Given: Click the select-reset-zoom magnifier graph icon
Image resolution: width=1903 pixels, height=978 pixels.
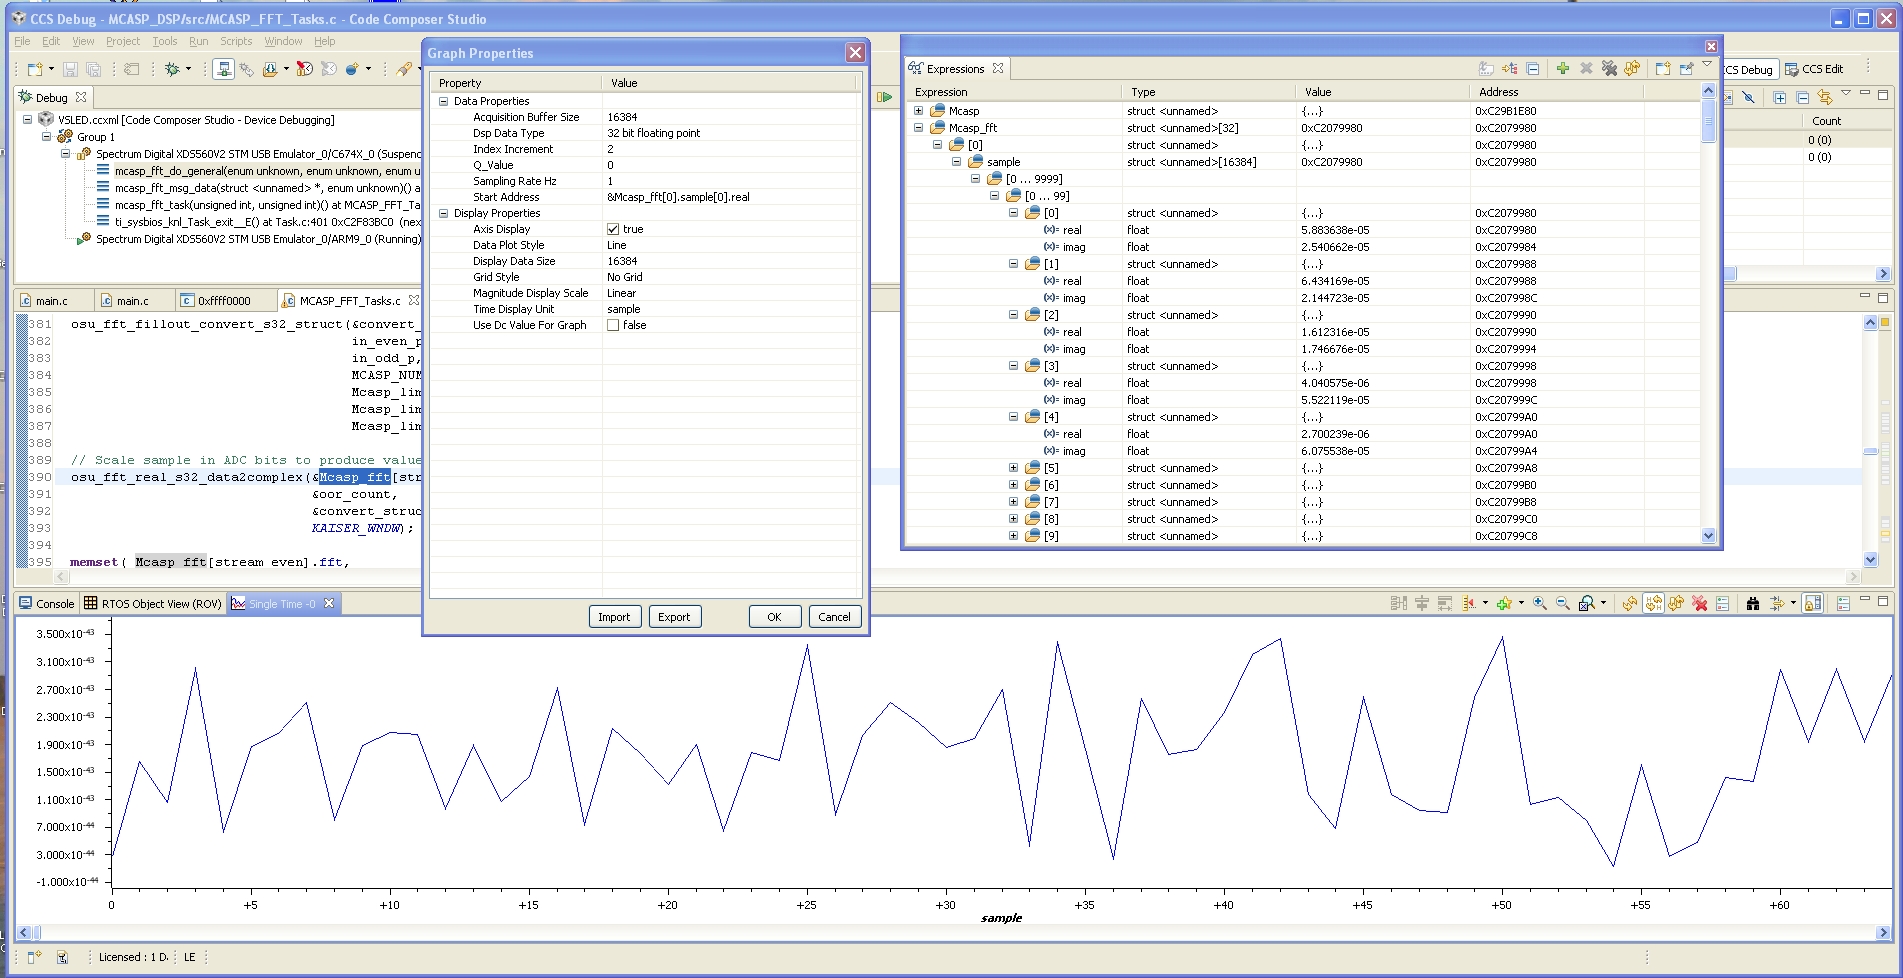Looking at the screenshot, I should pyautogui.click(x=1586, y=603).
